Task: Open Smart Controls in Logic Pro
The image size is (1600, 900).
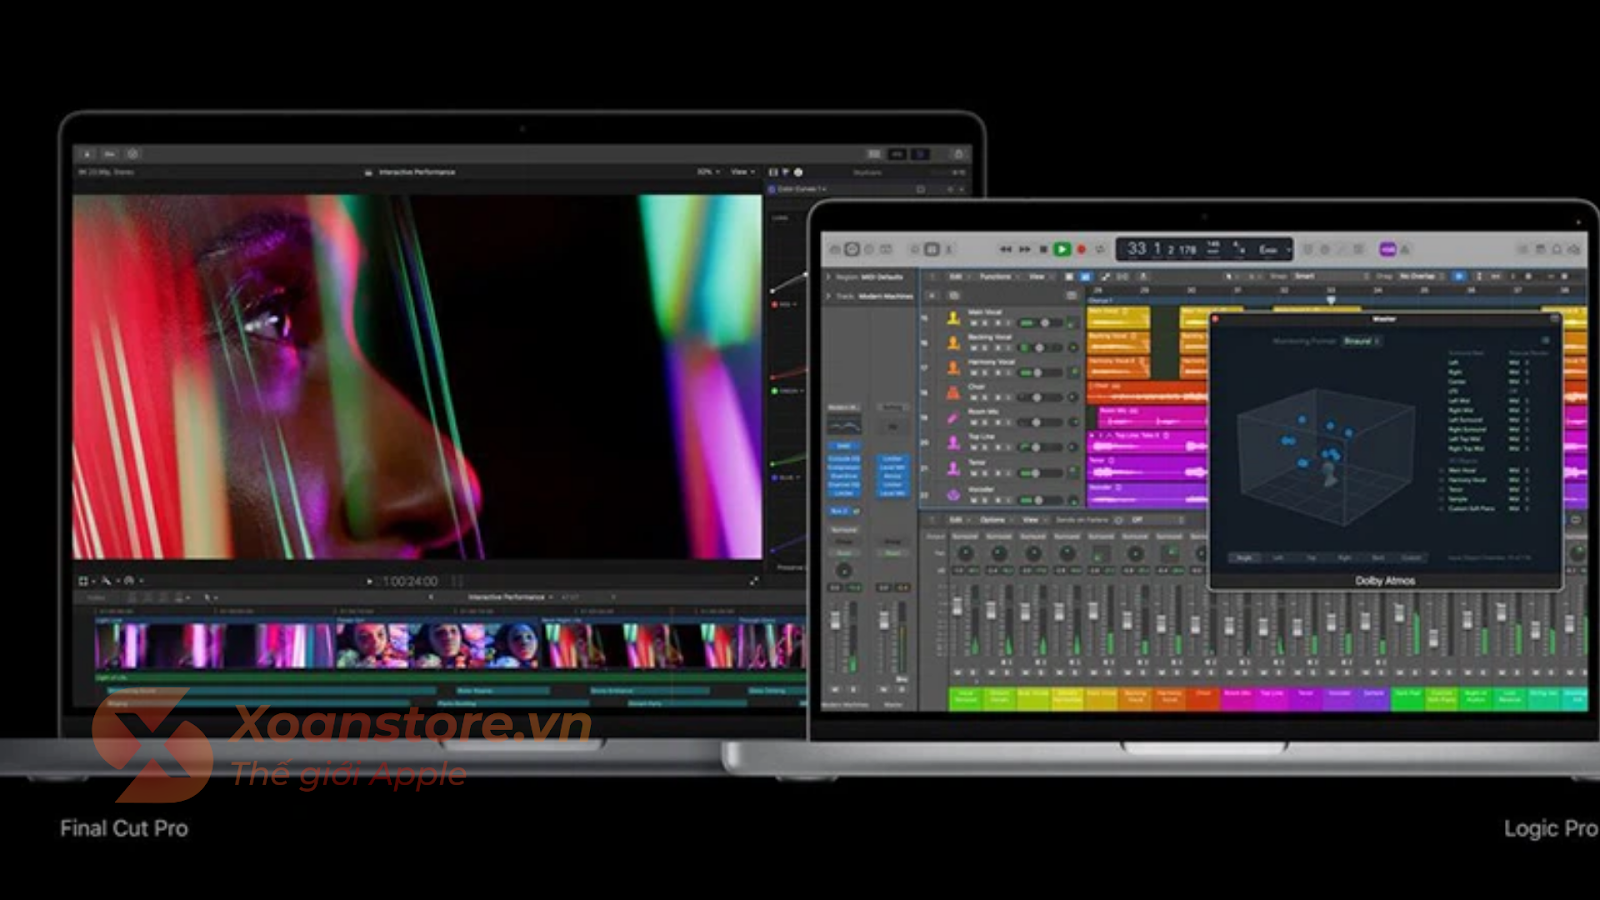Action: pos(914,249)
